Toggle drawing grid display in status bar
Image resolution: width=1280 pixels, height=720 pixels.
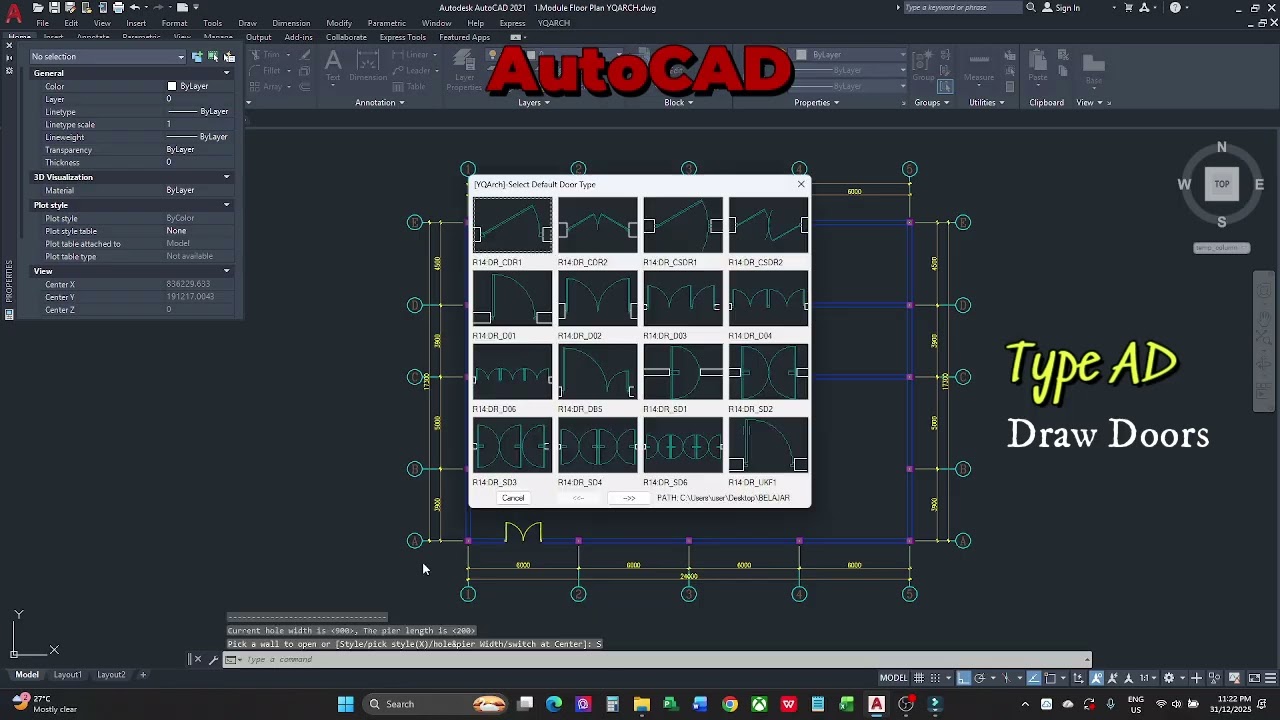920,678
